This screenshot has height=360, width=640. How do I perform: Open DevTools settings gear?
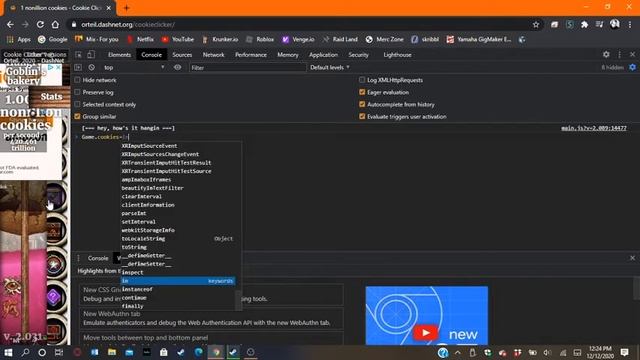point(606,54)
